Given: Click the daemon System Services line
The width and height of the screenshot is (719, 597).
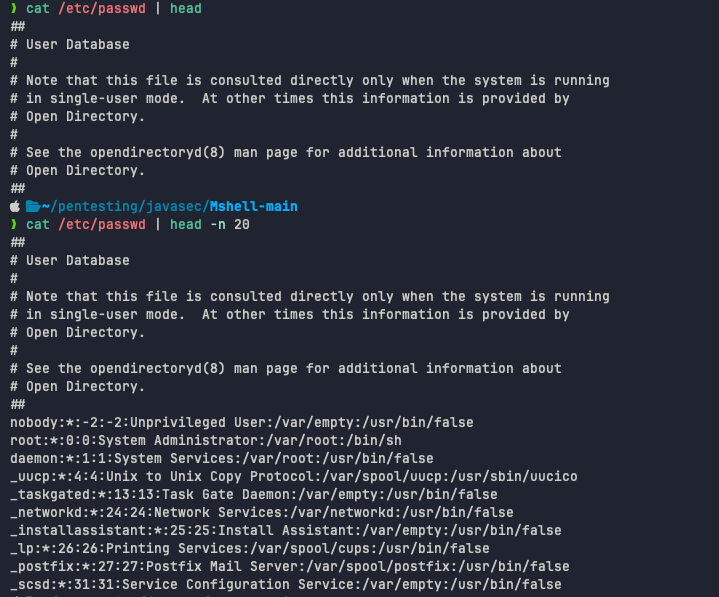Looking at the screenshot, I should click(x=222, y=458).
